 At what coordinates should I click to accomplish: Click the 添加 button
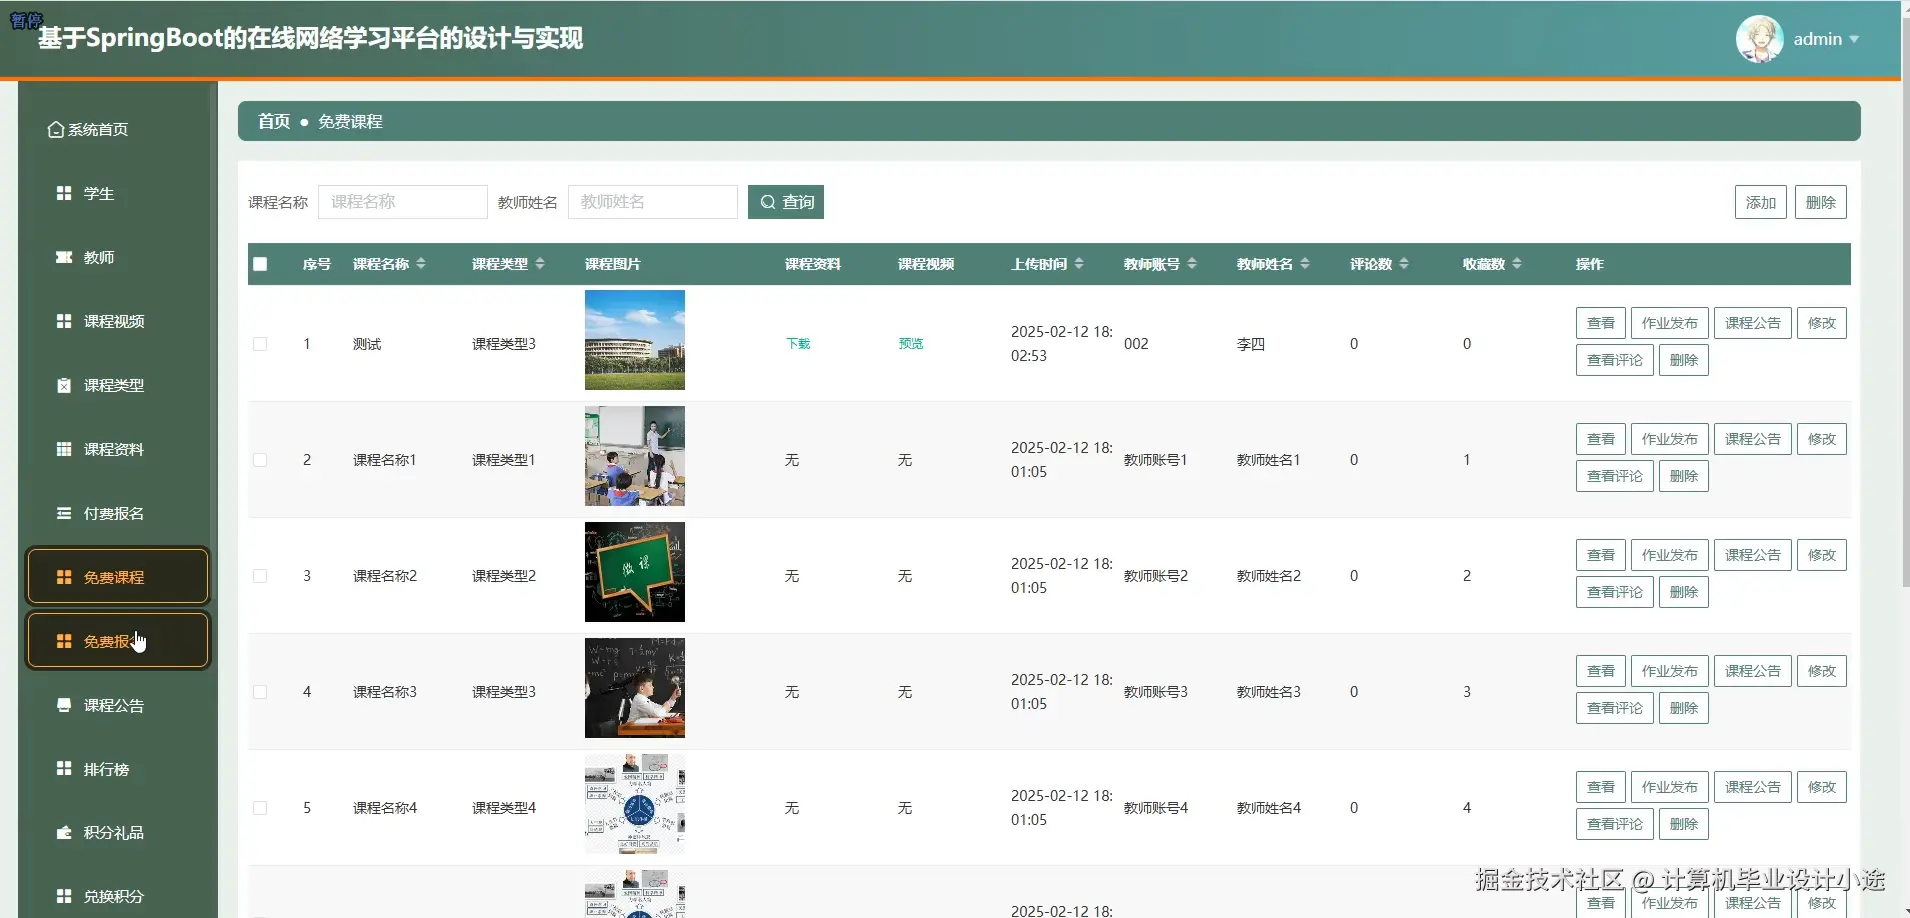point(1760,202)
